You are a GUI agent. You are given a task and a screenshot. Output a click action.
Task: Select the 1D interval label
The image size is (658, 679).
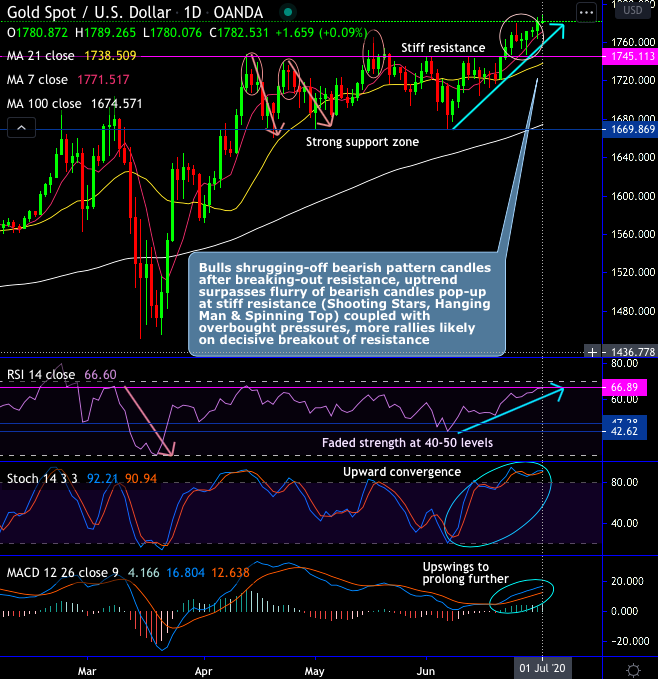point(192,12)
